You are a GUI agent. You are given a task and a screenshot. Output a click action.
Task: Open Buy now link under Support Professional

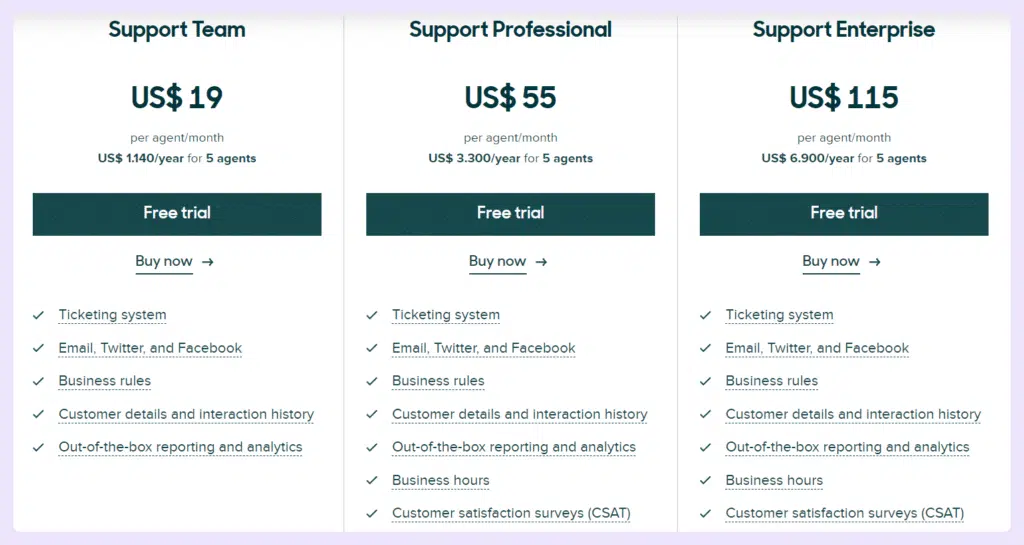(497, 262)
